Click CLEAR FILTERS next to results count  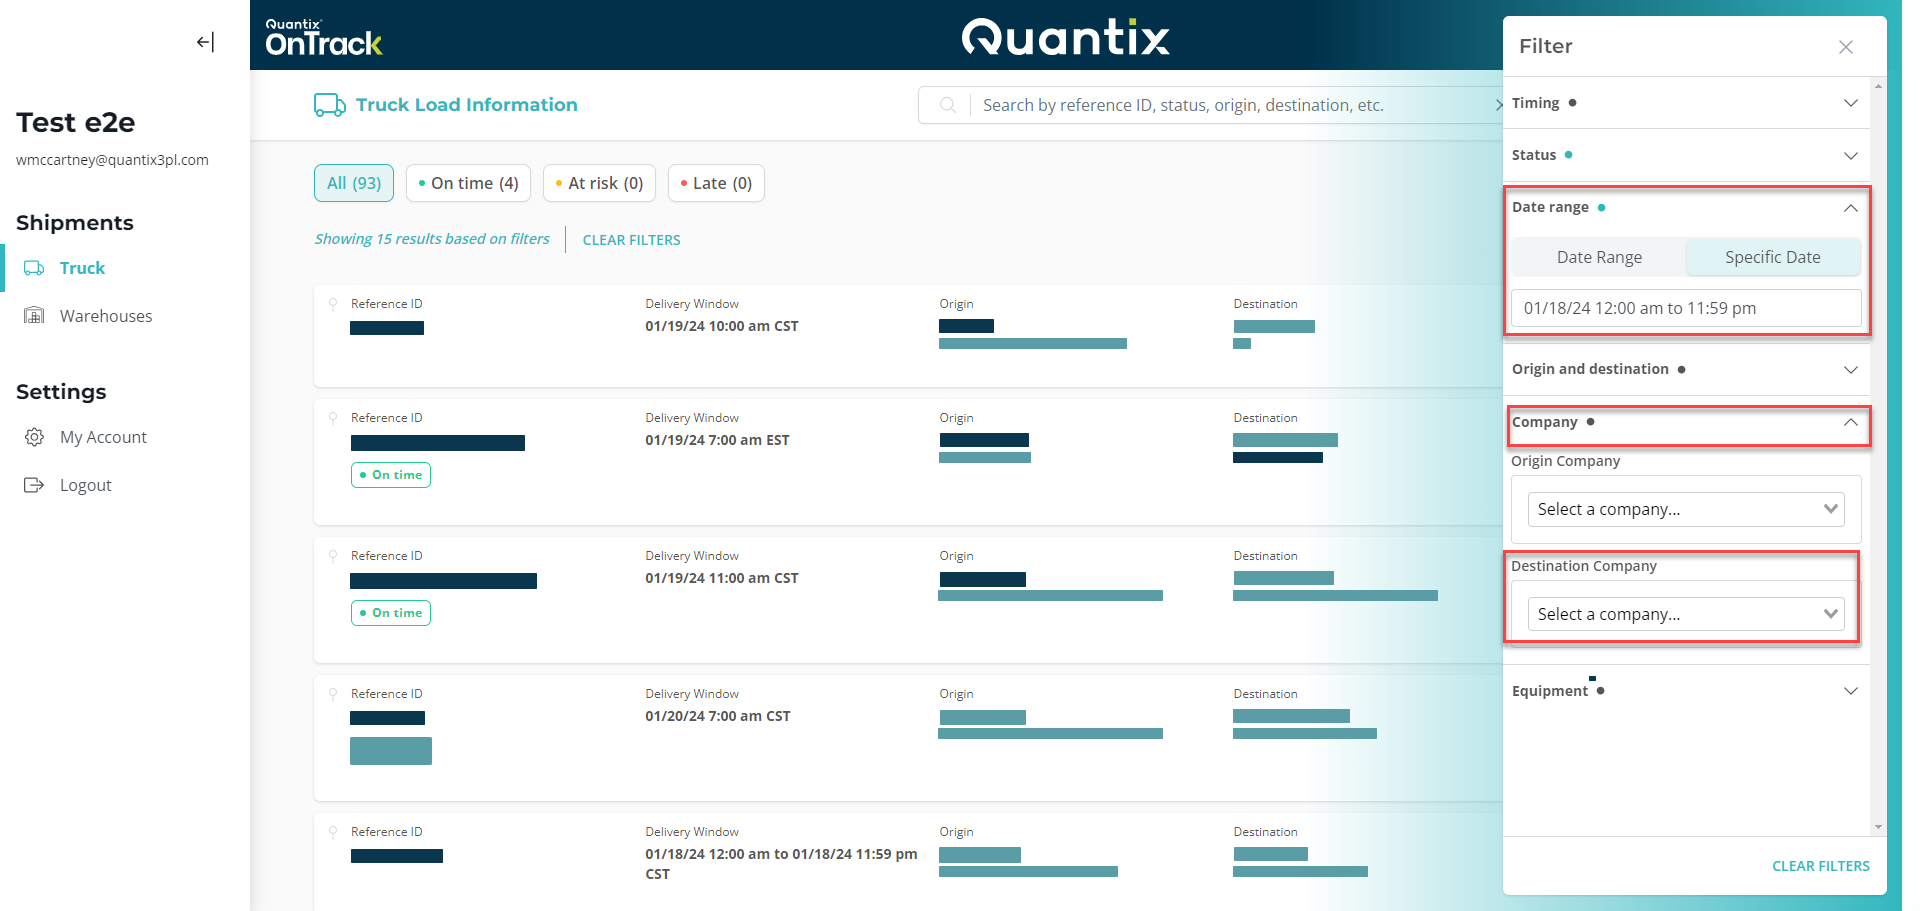tap(631, 240)
